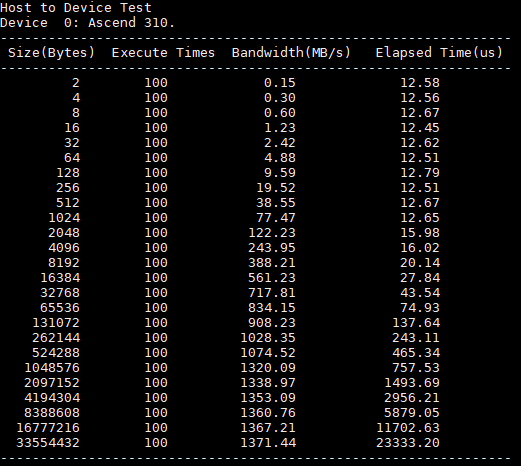Click the 1048576 size value
Viewport: 521px width, 466px height.
click(x=52, y=368)
